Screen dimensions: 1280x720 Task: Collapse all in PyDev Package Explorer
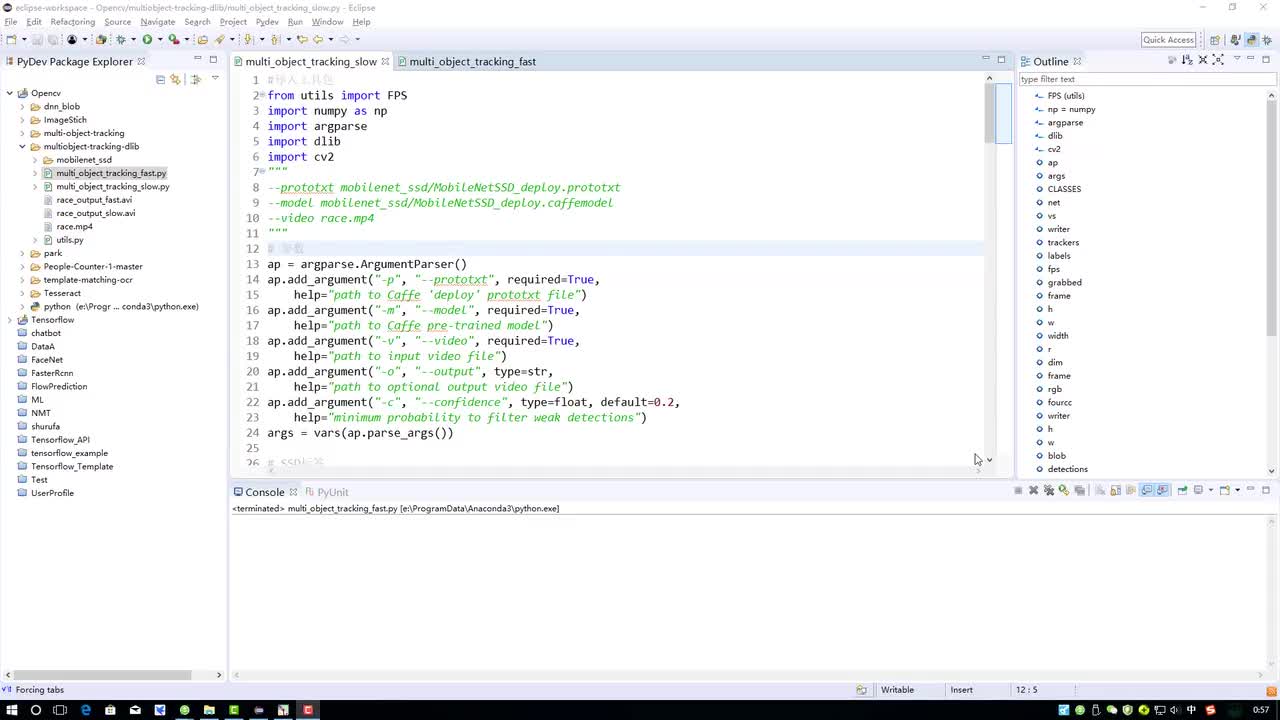[x=160, y=79]
